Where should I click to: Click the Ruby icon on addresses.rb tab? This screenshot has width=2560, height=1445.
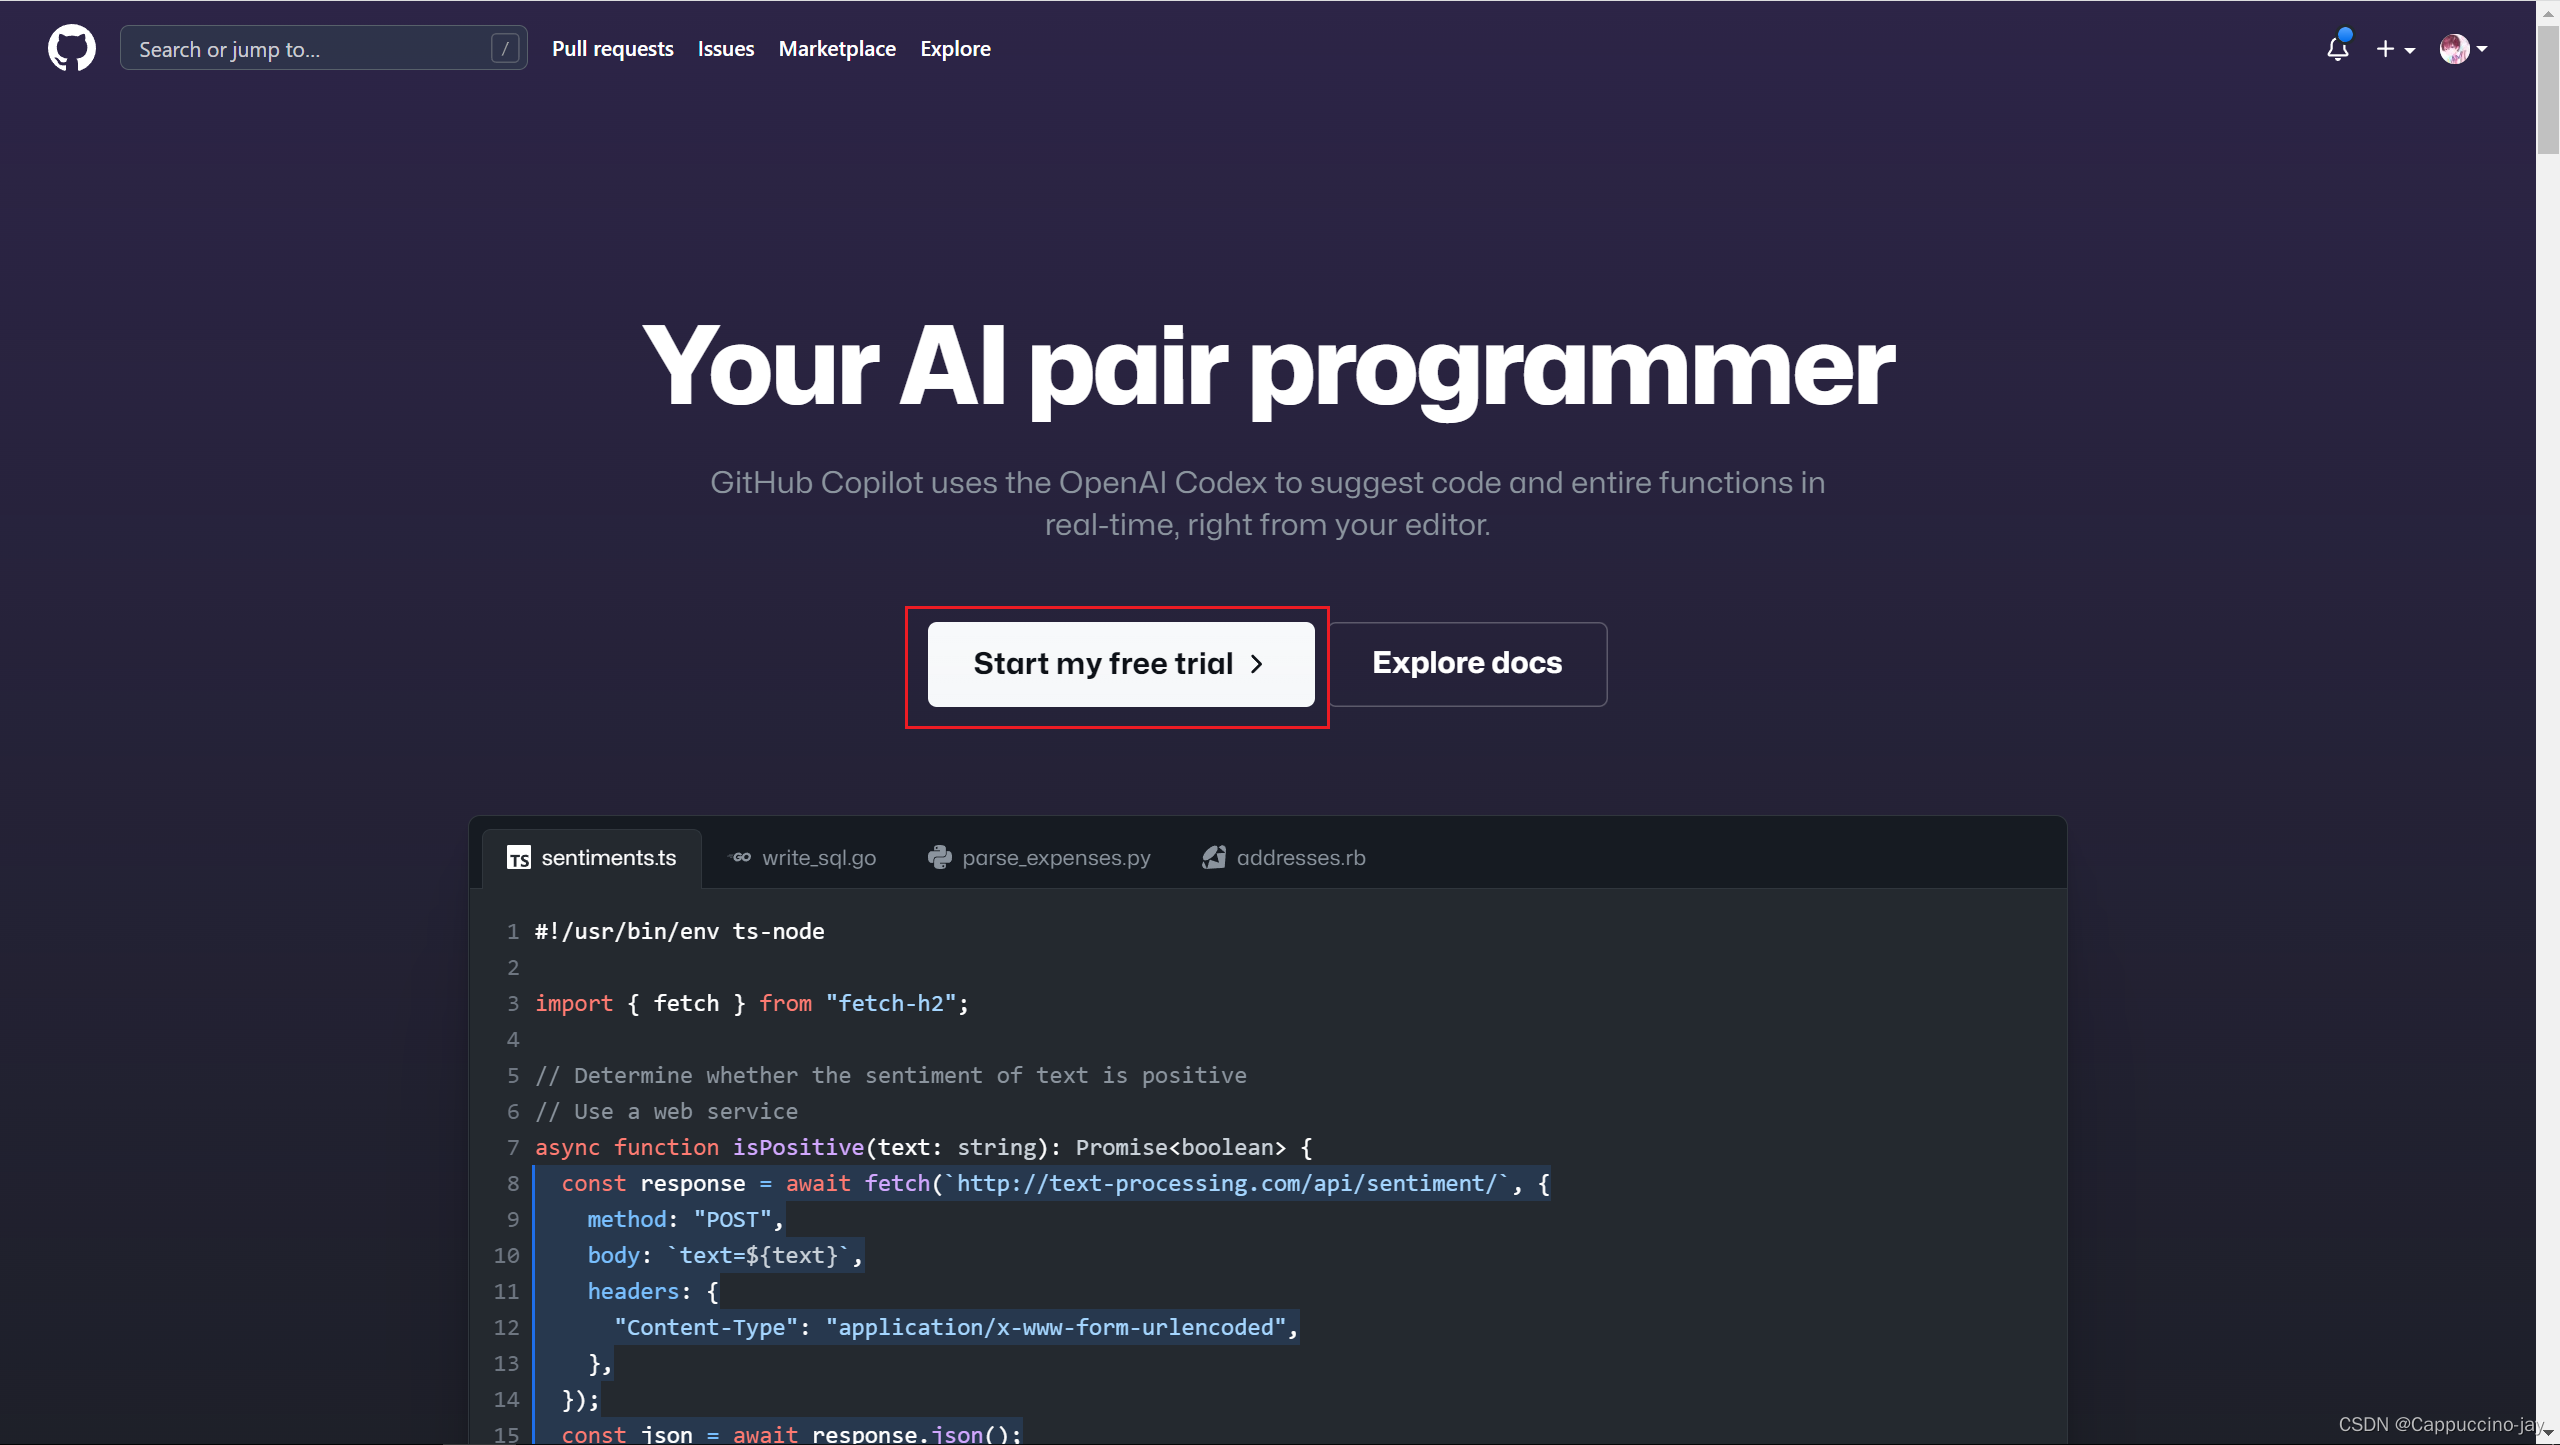click(x=1214, y=857)
